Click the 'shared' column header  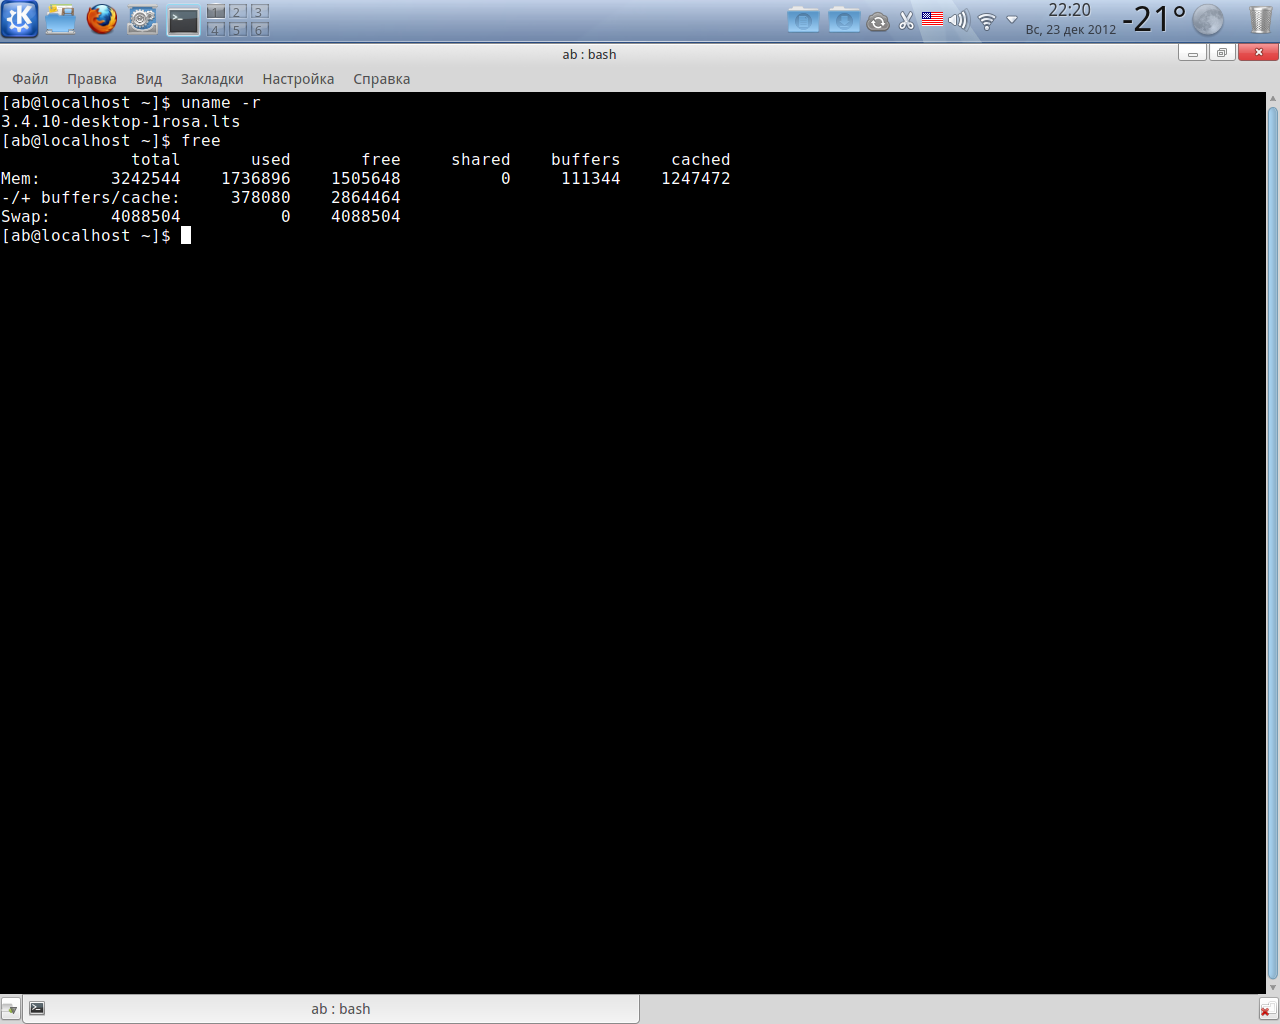pos(481,160)
